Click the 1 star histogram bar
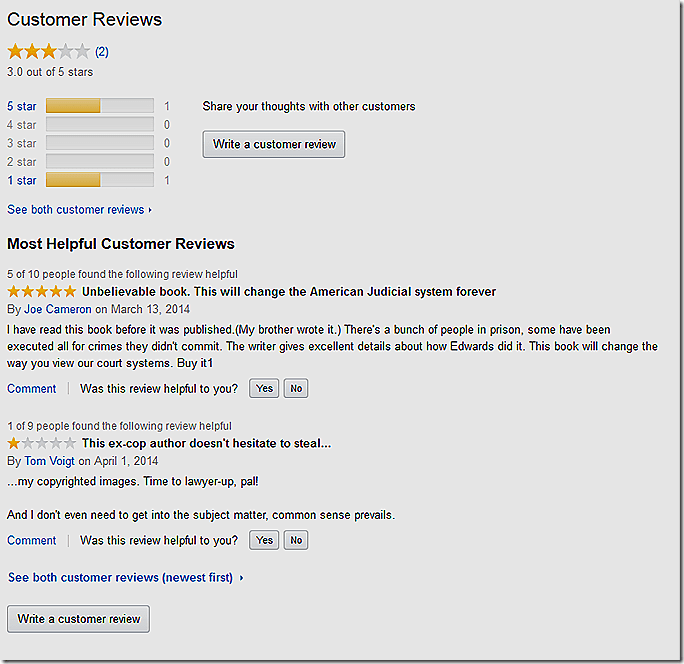The height and width of the screenshot is (664, 684). click(99, 180)
